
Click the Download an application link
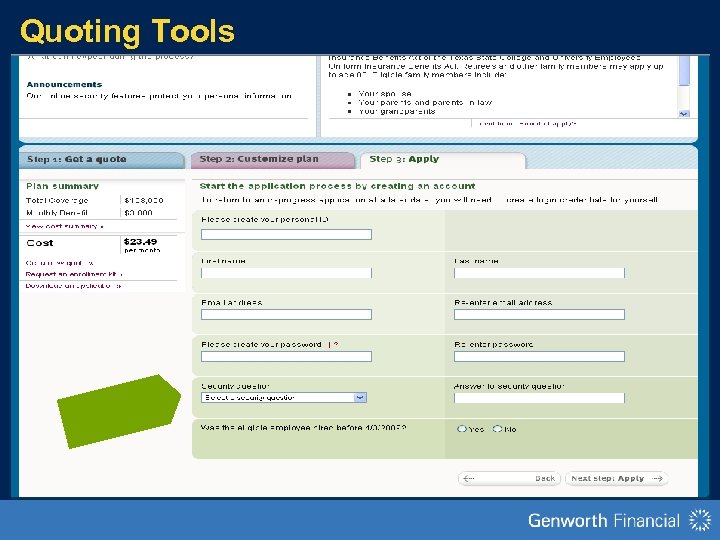click(x=73, y=286)
